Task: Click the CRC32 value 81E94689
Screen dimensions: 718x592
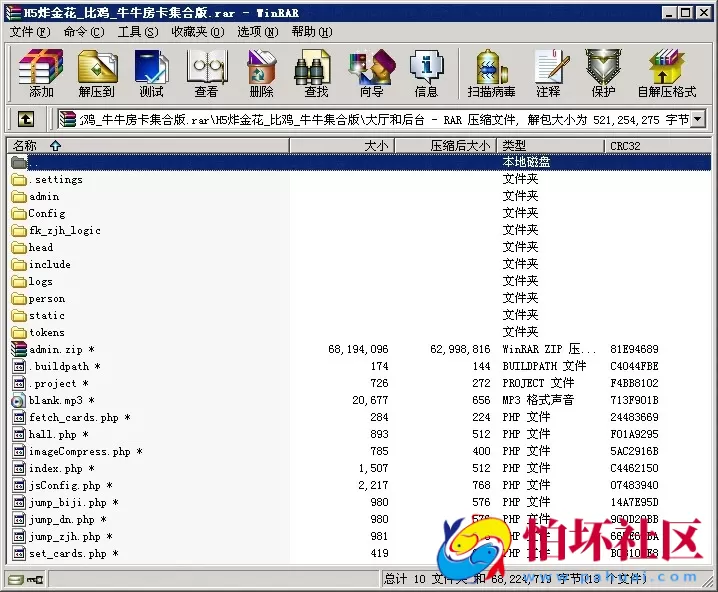Action: pyautogui.click(x=634, y=349)
